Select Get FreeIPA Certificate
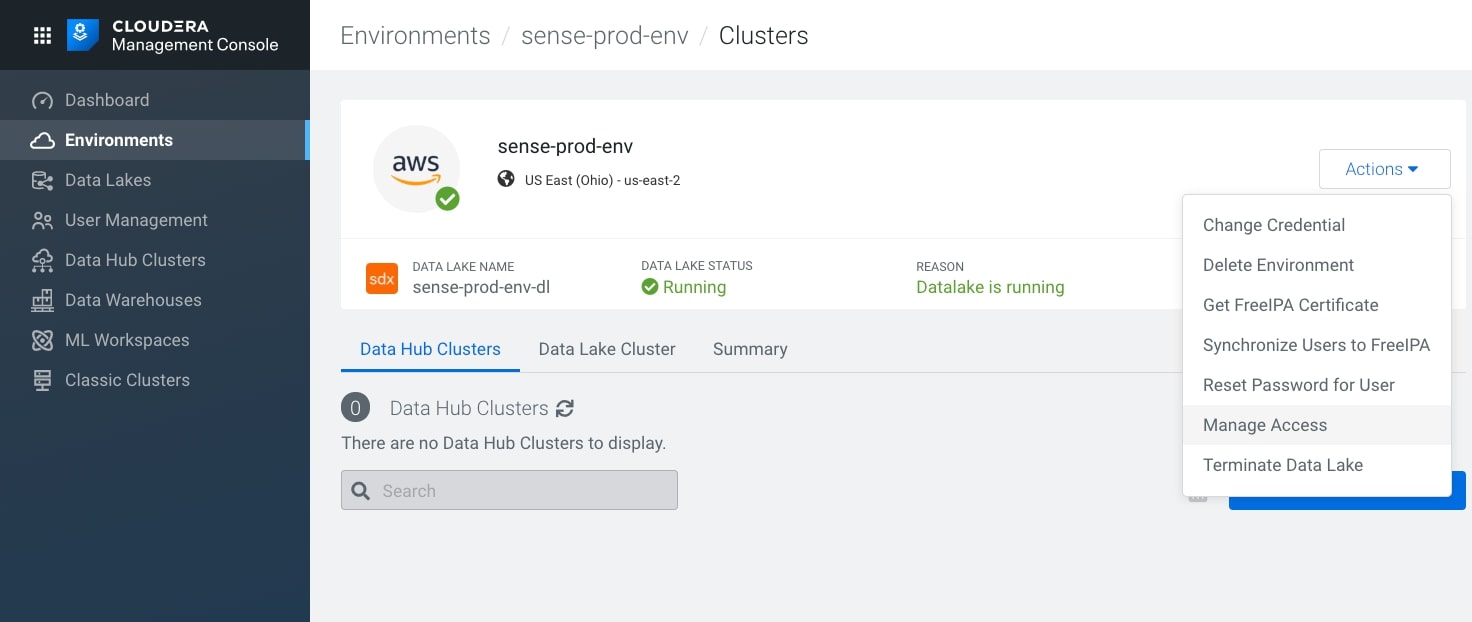Screen dimensions: 1472x622 point(1316,305)
